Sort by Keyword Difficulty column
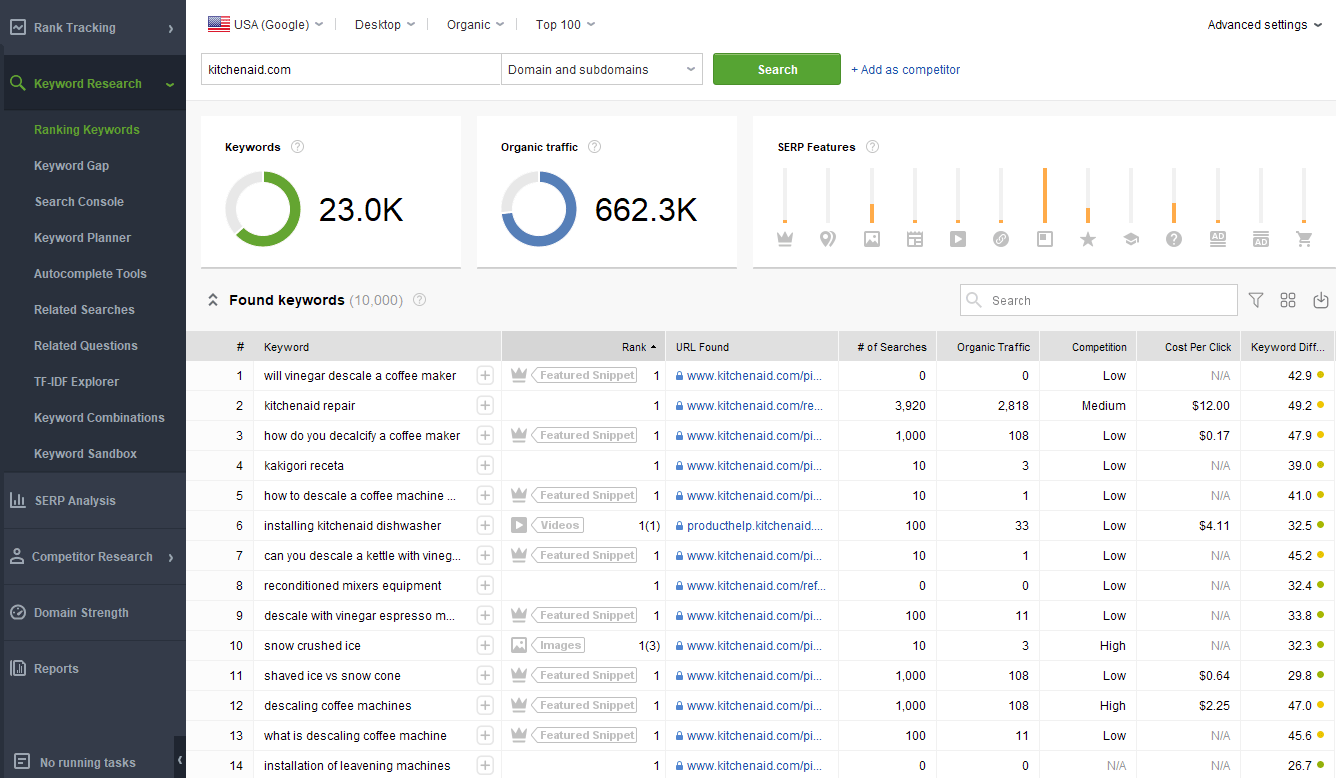 pos(1287,347)
